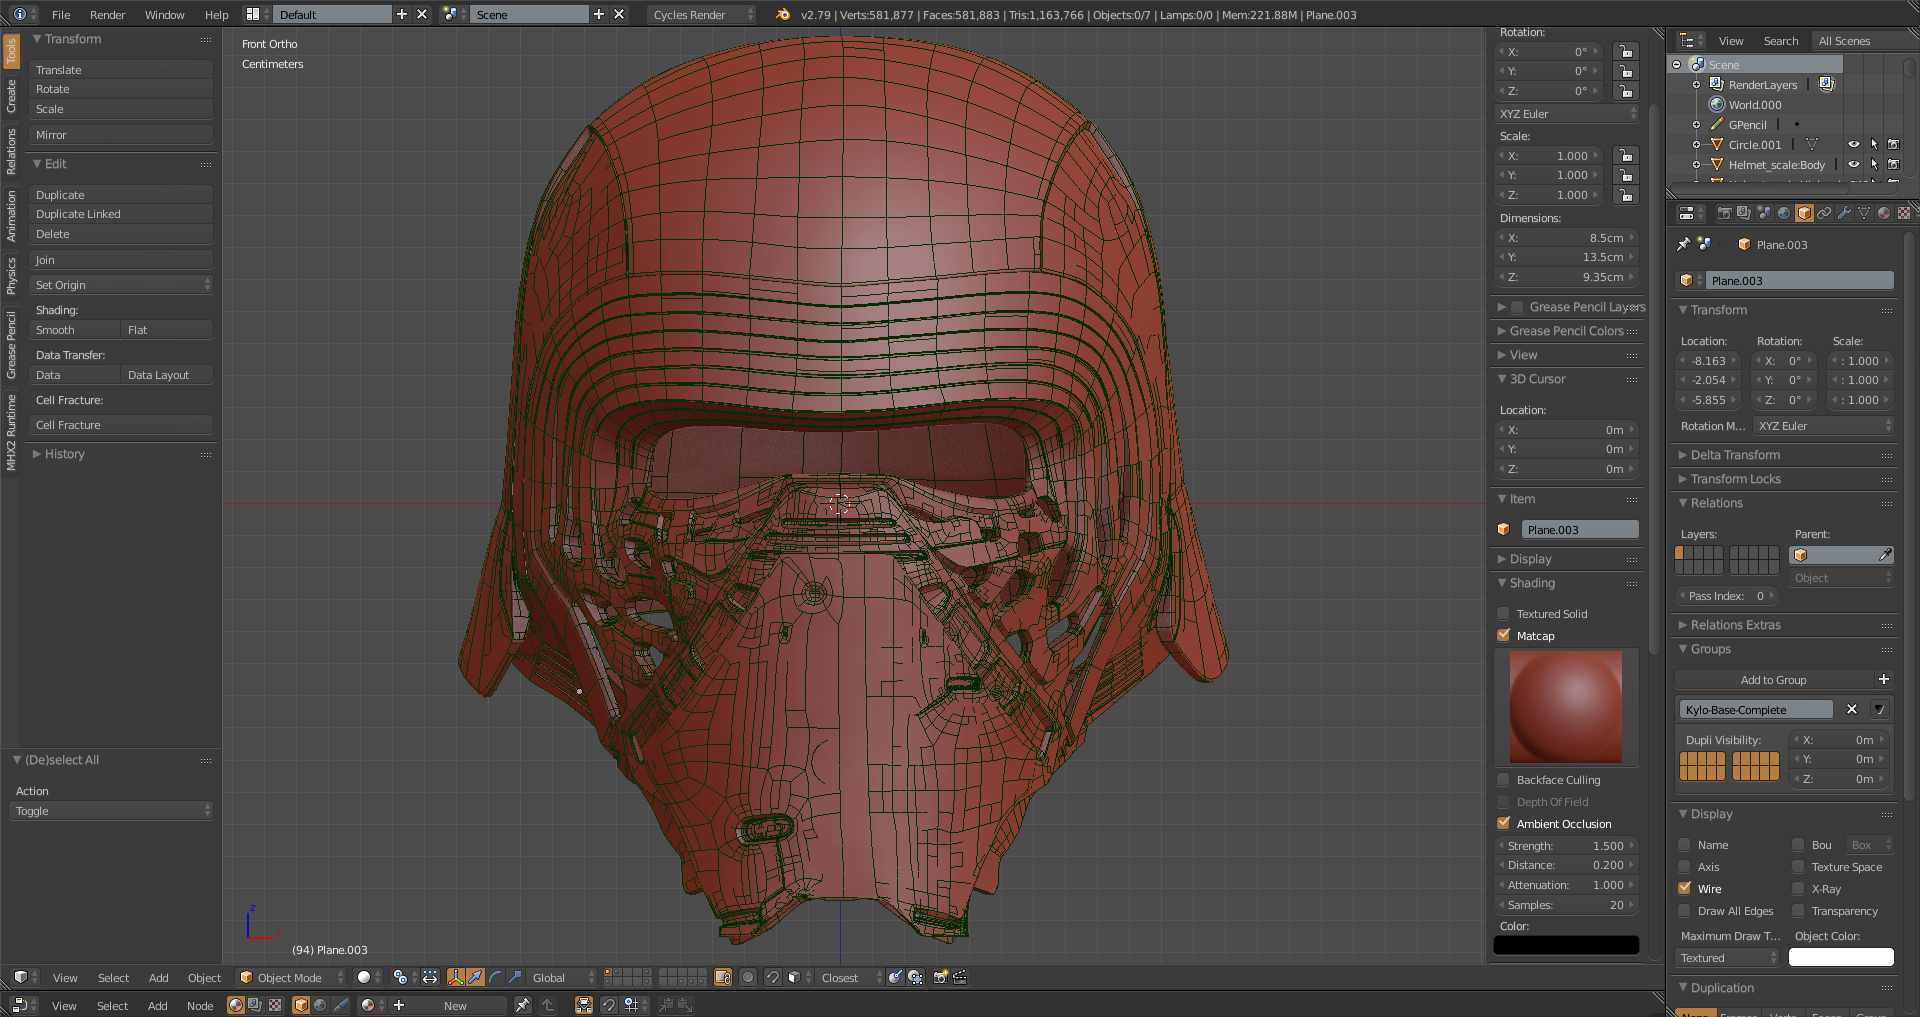Uncheck the Wire display option

[x=1684, y=889]
